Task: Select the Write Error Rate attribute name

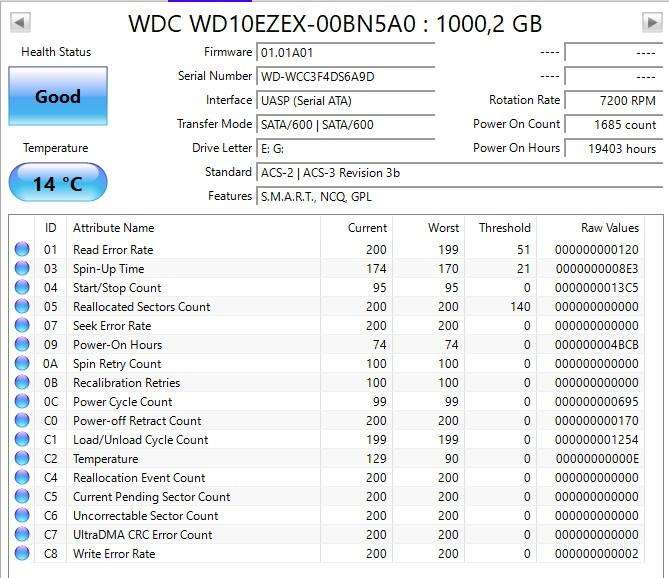Action: pyautogui.click(x=114, y=553)
